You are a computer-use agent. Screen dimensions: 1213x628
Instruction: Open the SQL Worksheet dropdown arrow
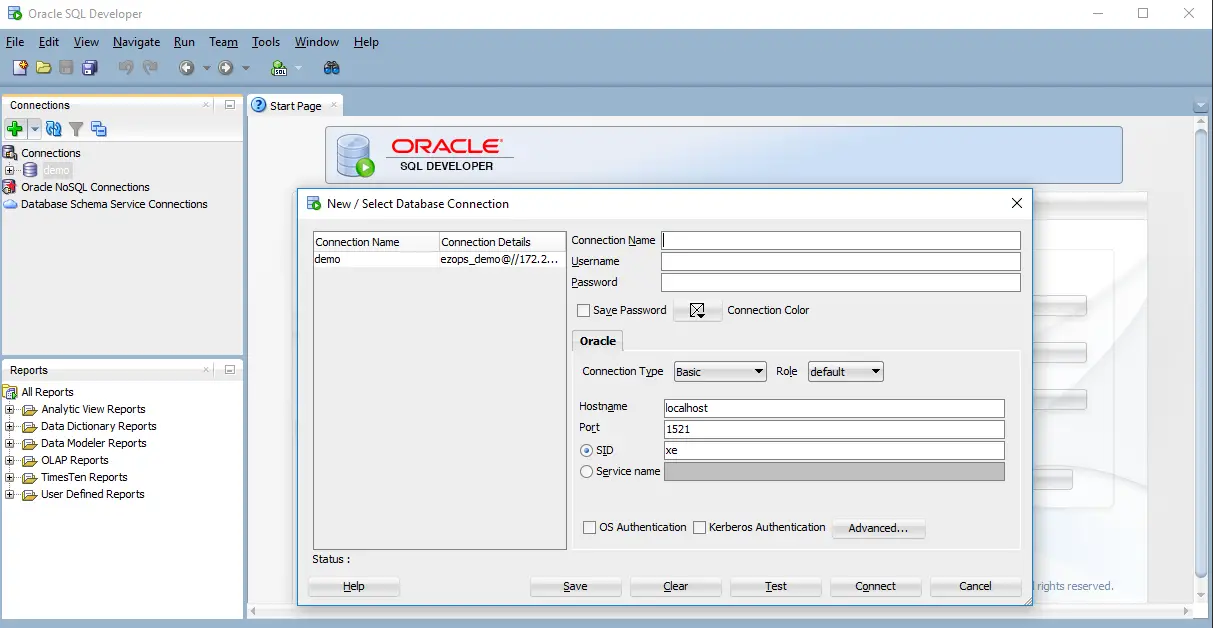(298, 68)
